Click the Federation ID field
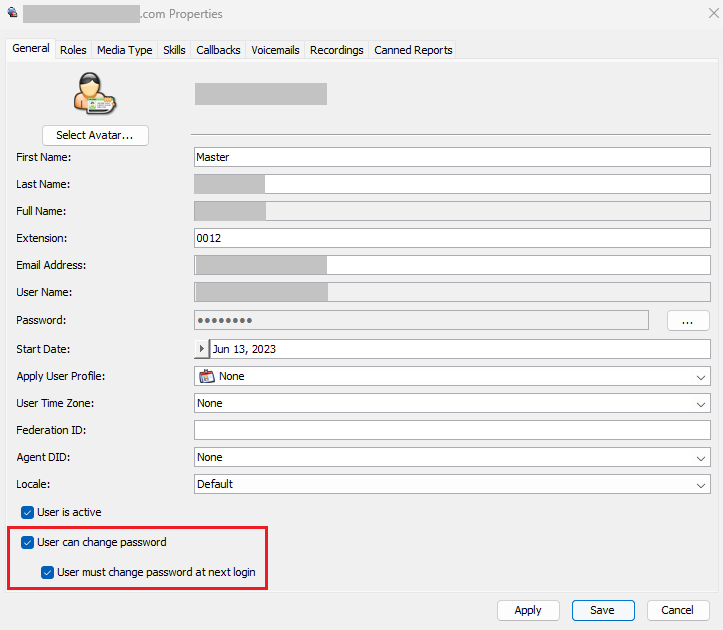Viewport: 723px width, 630px height. pos(452,430)
